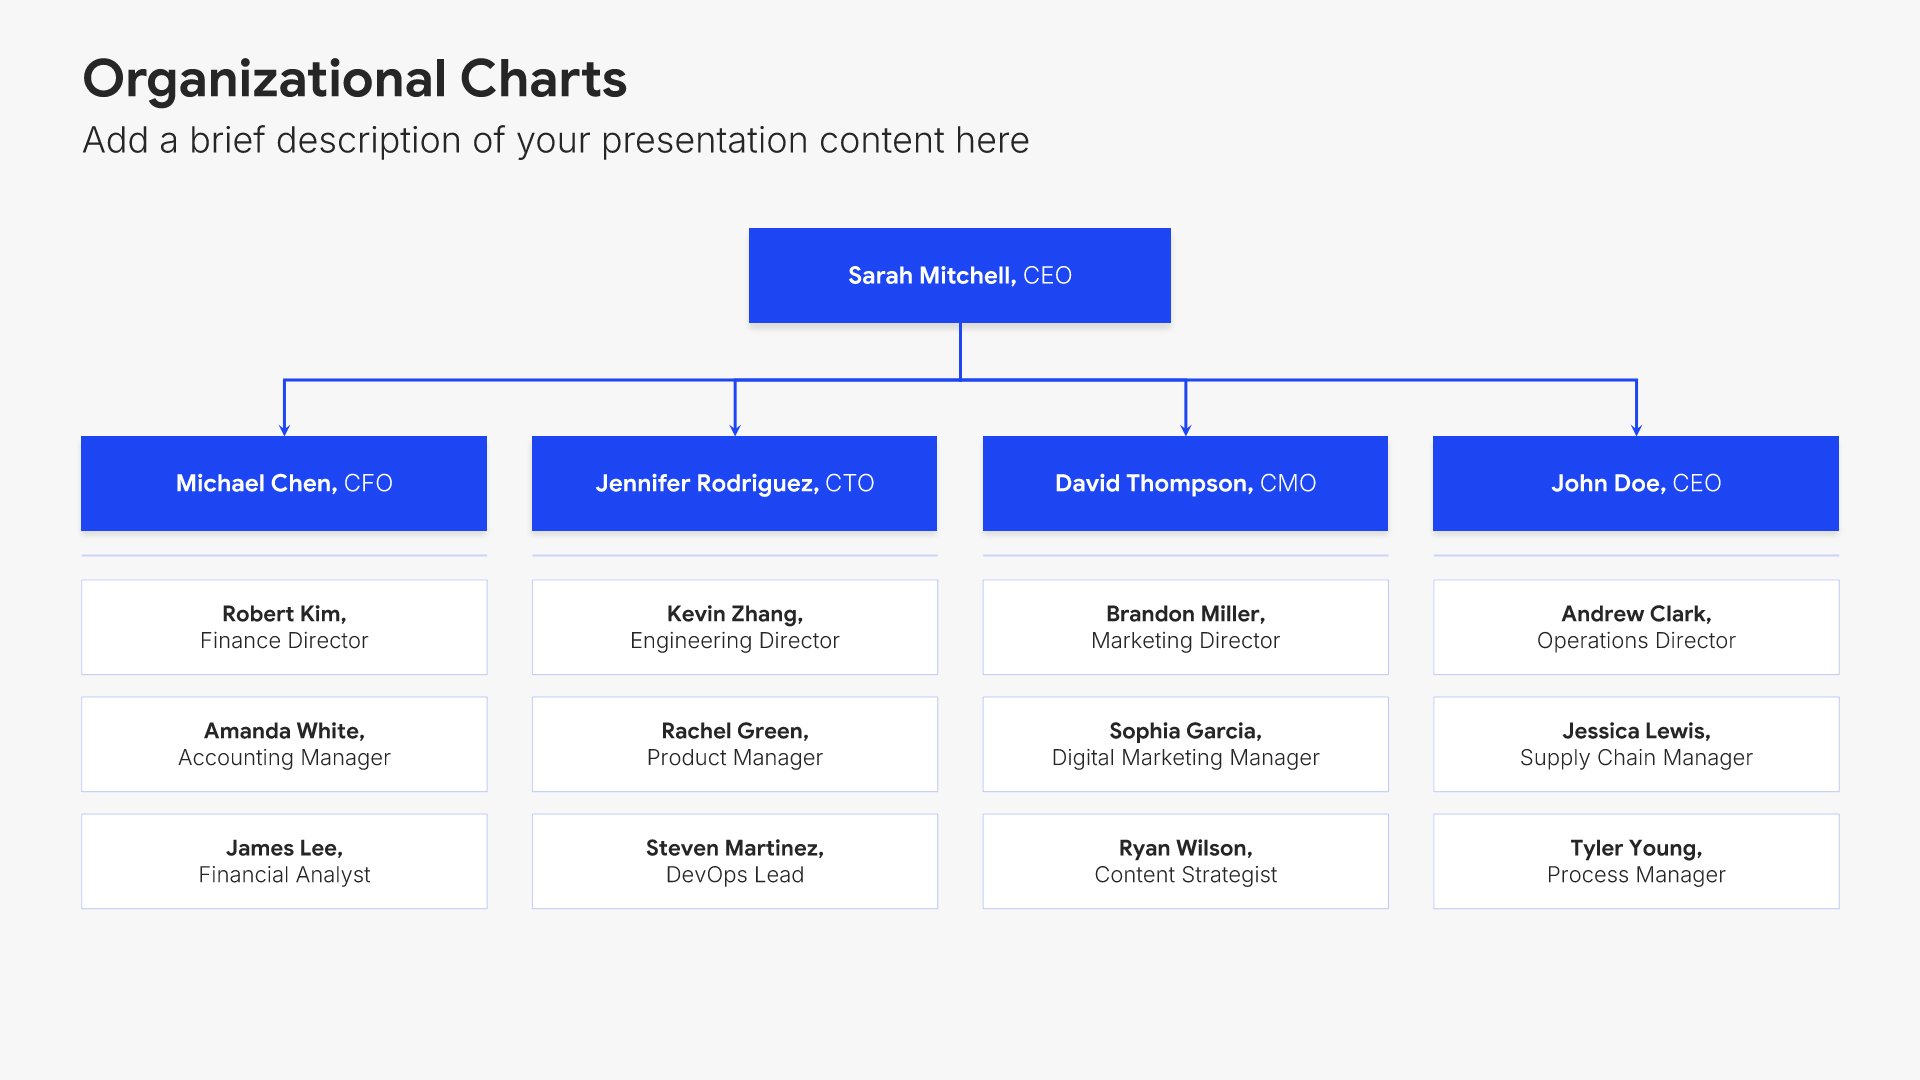Select the Sarah Mitchell CEO box
Screen dimensions: 1920x1080
click(959, 275)
